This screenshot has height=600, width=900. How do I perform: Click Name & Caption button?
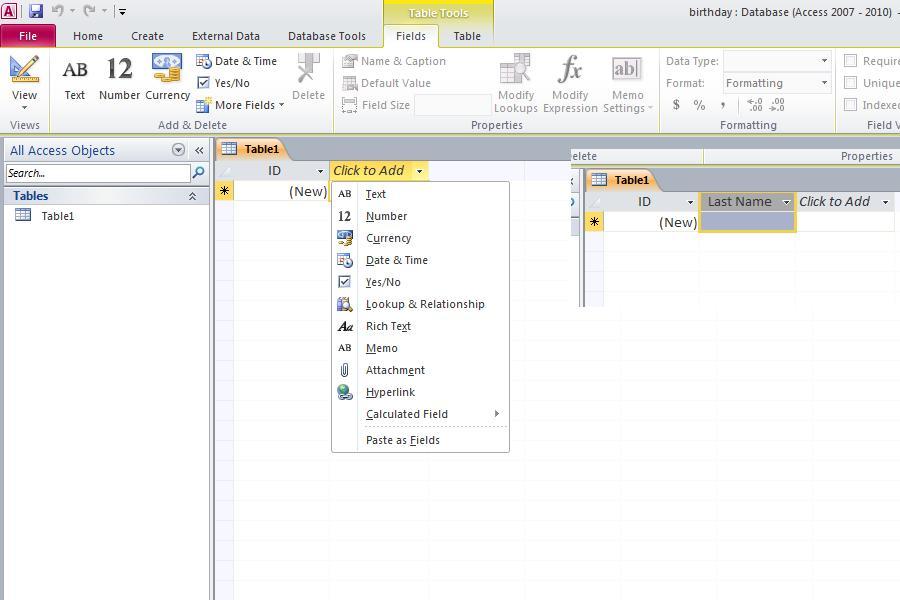[394, 61]
